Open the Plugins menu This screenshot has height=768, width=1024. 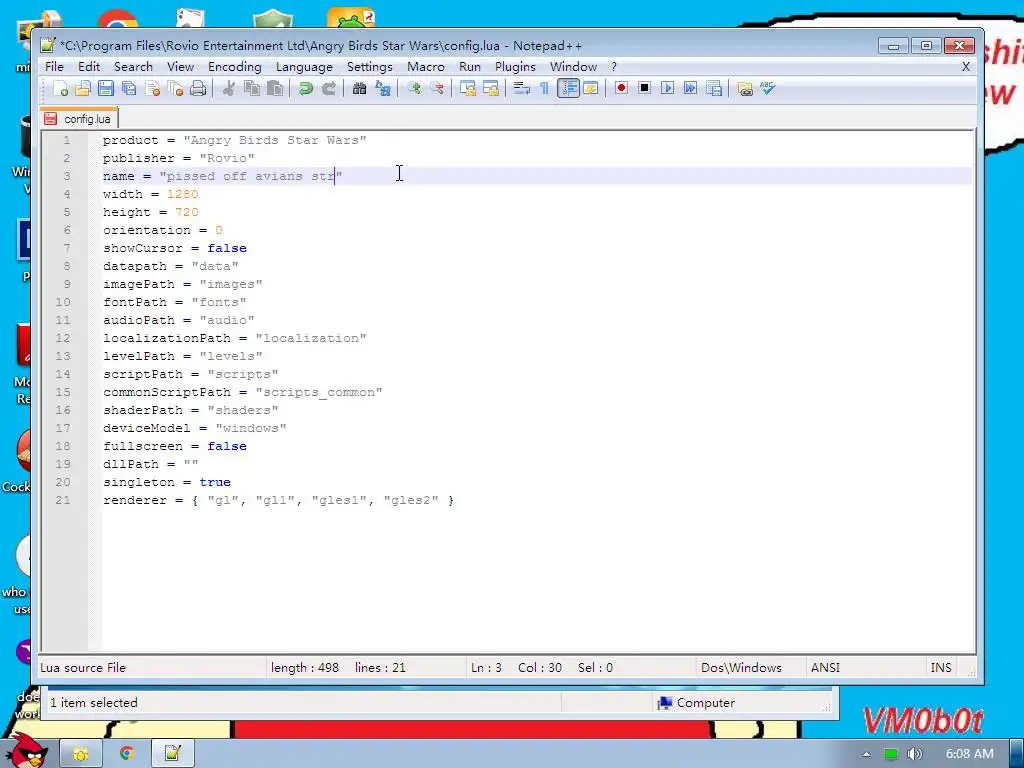[515, 67]
